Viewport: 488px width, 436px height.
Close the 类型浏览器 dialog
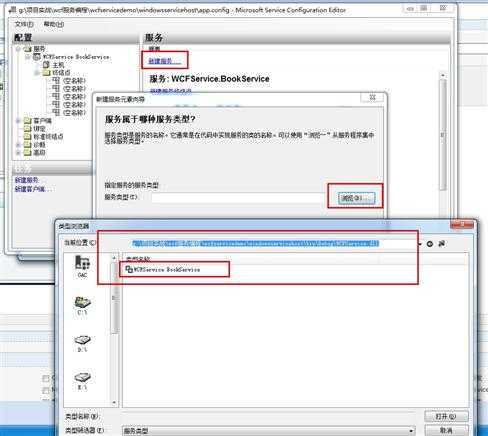(x=462, y=225)
